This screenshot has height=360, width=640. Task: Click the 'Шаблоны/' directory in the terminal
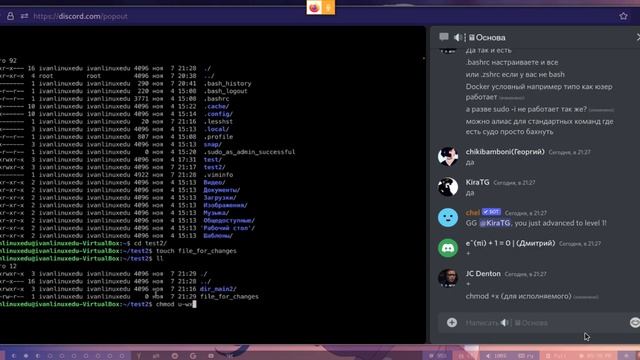click(218, 236)
